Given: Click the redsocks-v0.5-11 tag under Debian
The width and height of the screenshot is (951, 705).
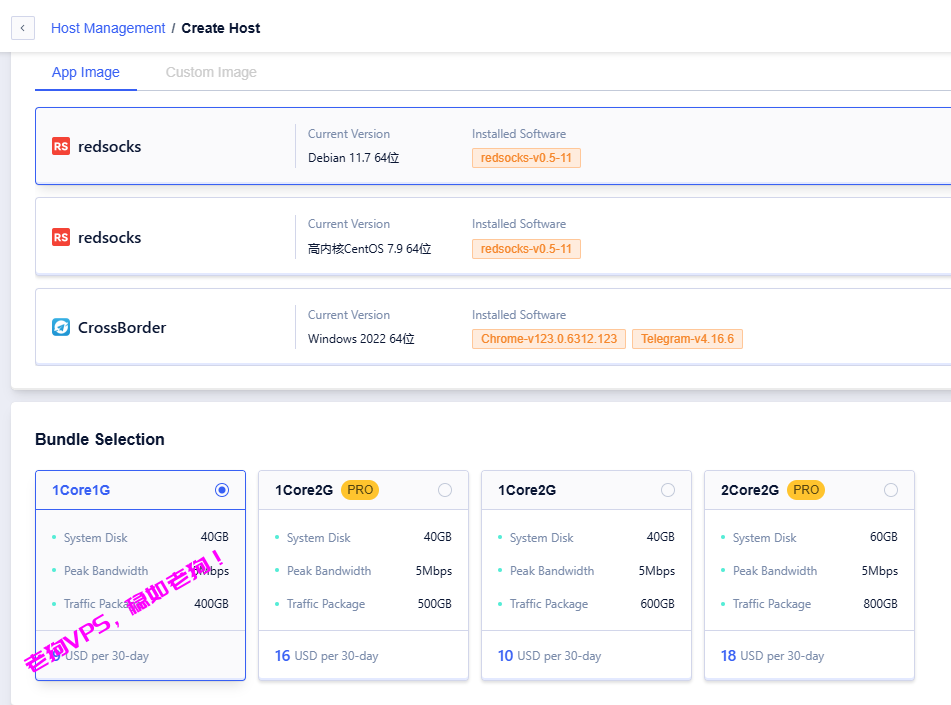Looking at the screenshot, I should coord(526,158).
